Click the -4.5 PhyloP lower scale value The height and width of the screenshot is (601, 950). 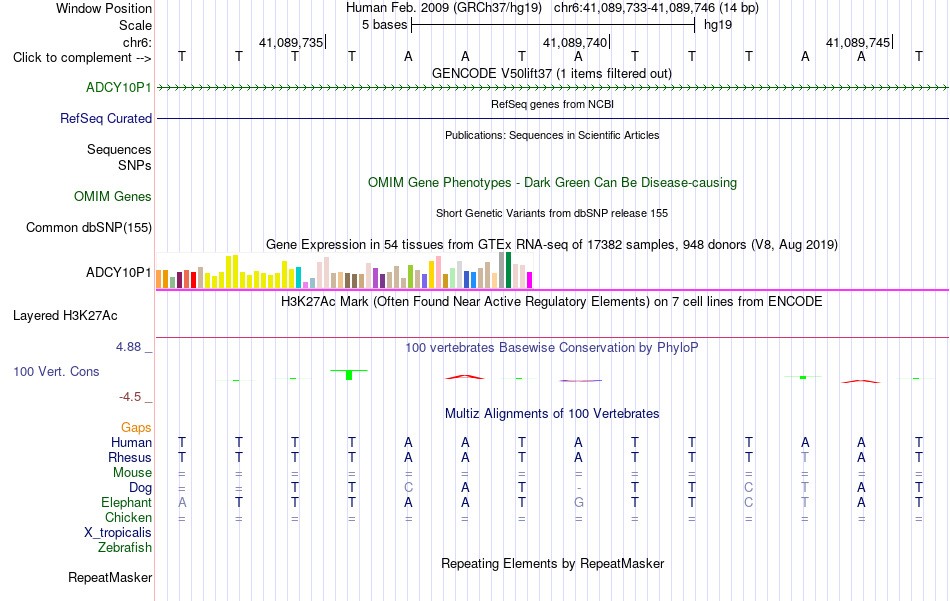(x=130, y=396)
